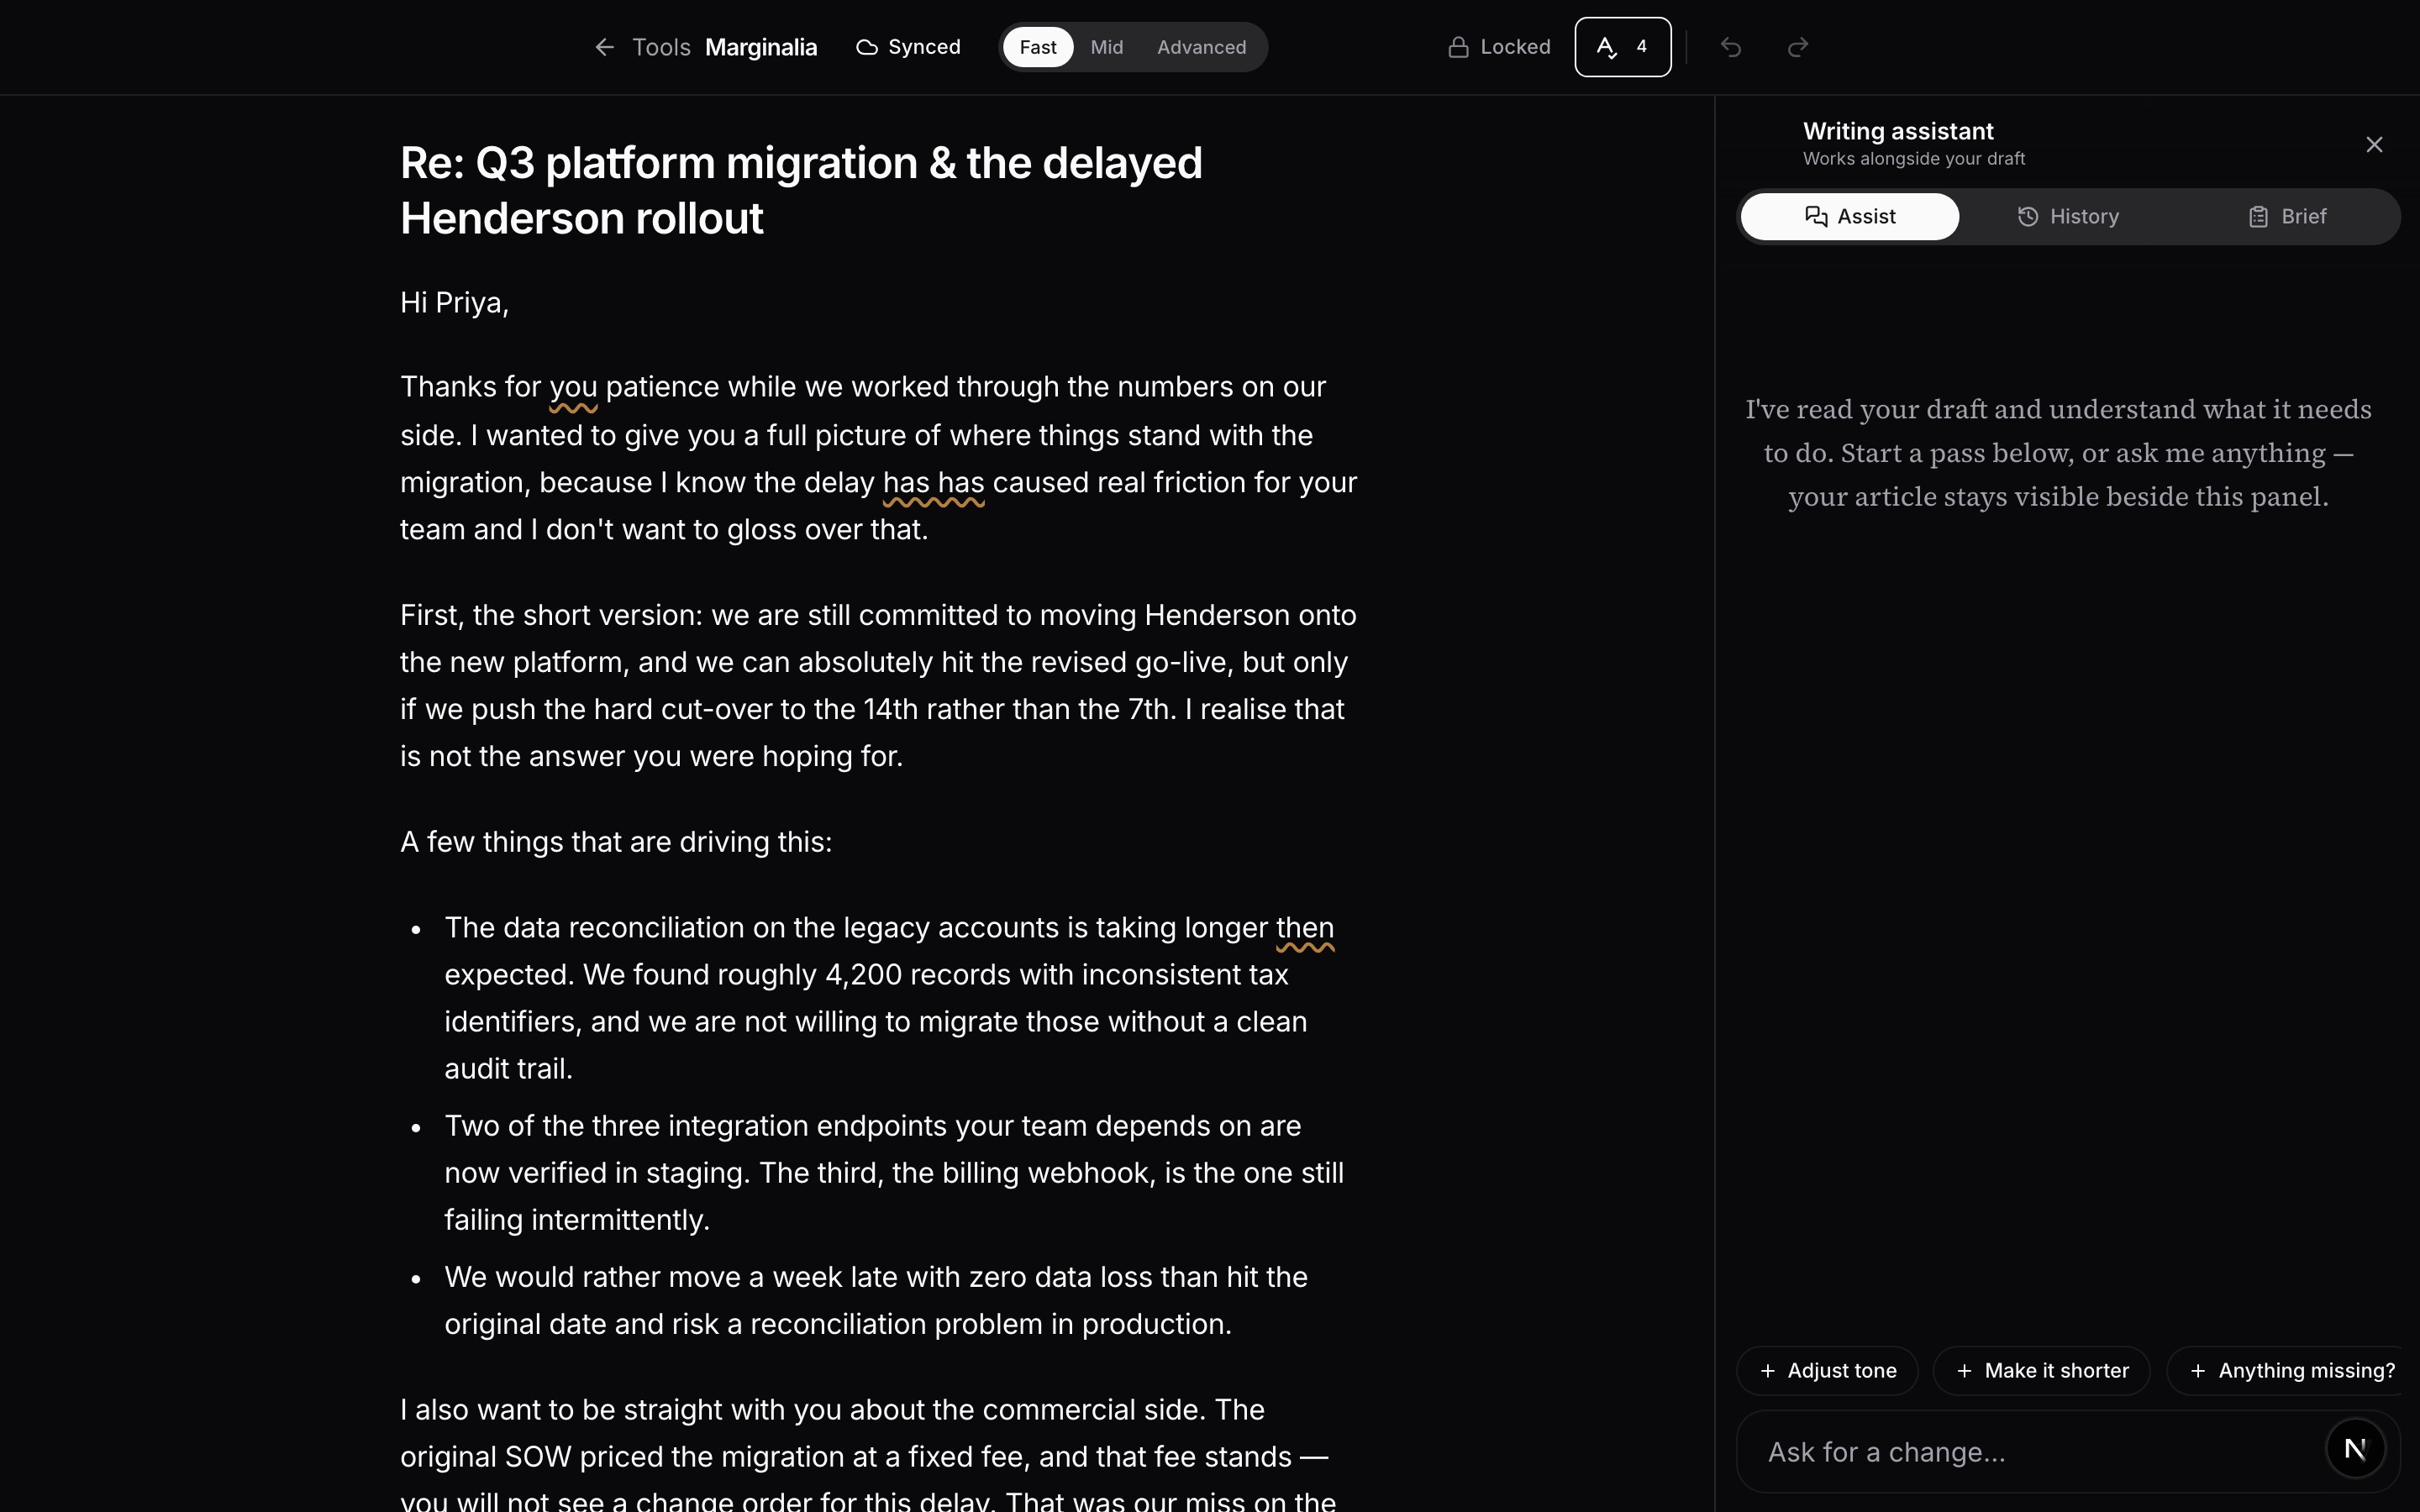Close the Writing assistant panel

coord(2374,145)
